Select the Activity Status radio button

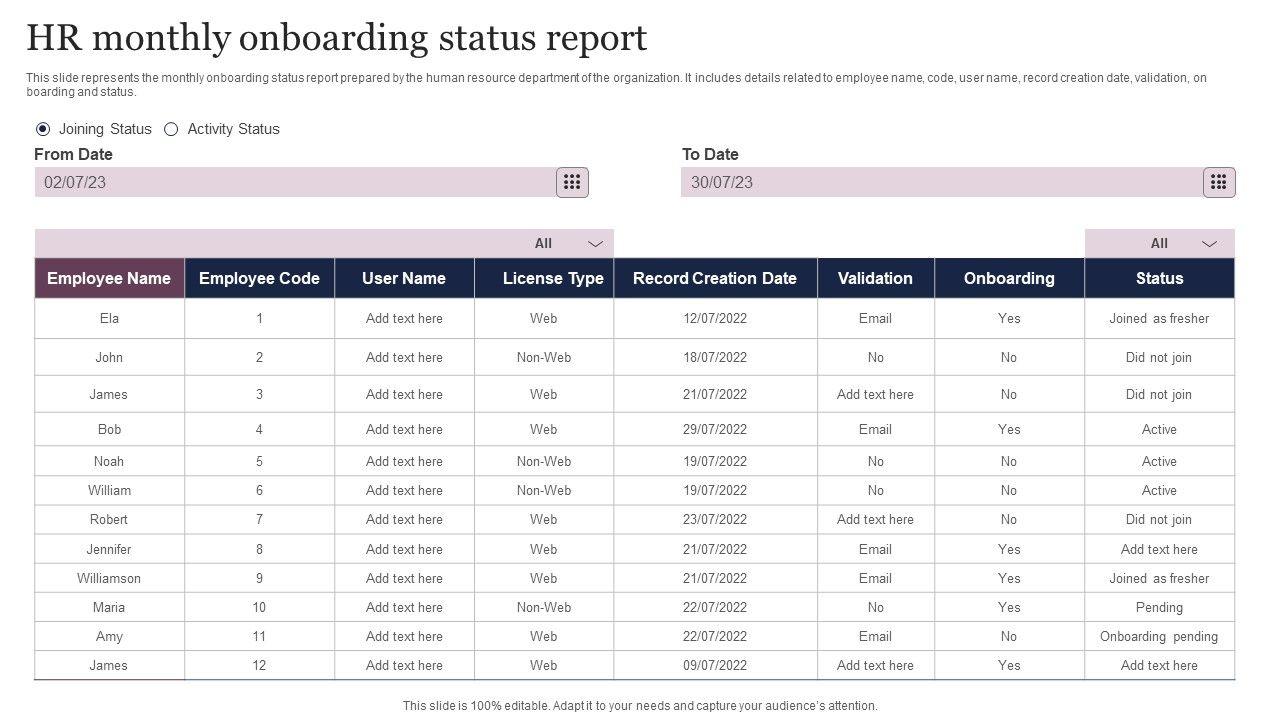171,129
